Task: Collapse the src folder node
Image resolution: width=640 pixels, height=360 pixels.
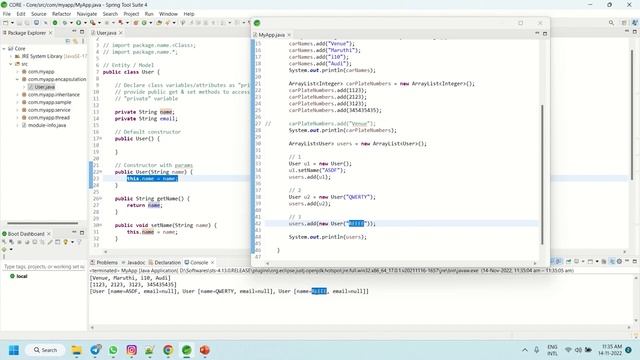Action: (x=11, y=64)
